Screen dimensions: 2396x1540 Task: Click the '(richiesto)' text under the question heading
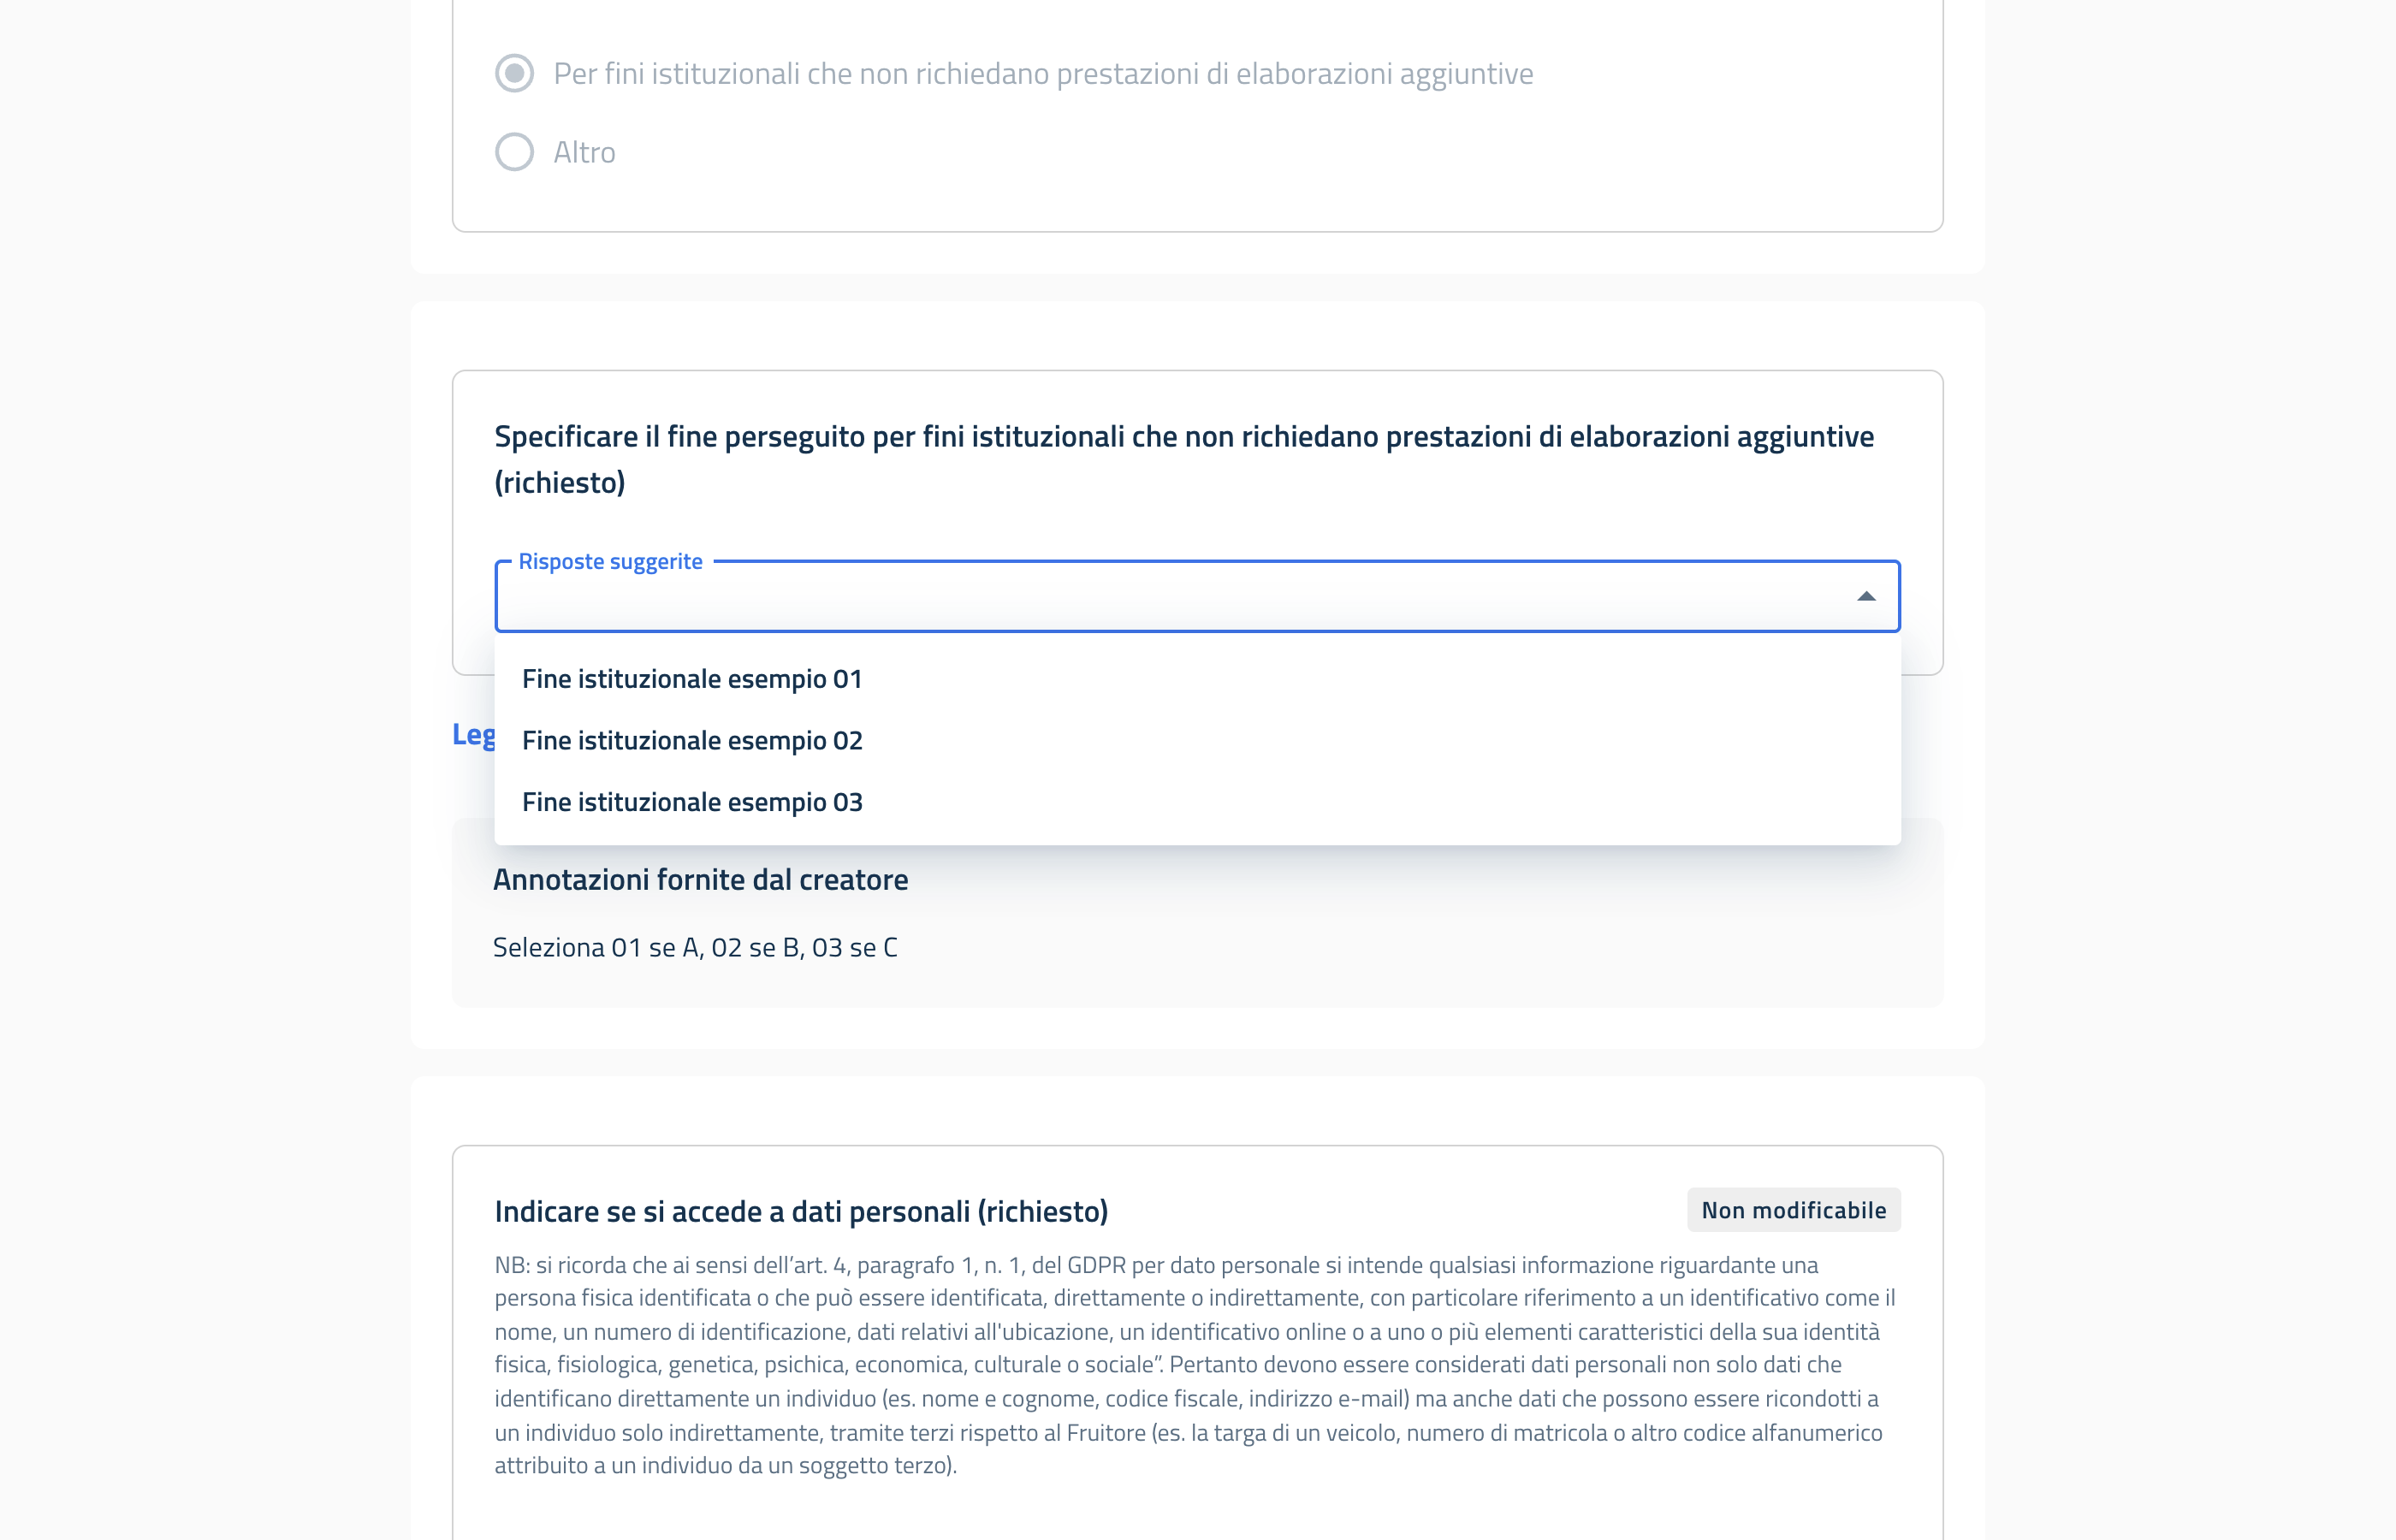click(560, 483)
